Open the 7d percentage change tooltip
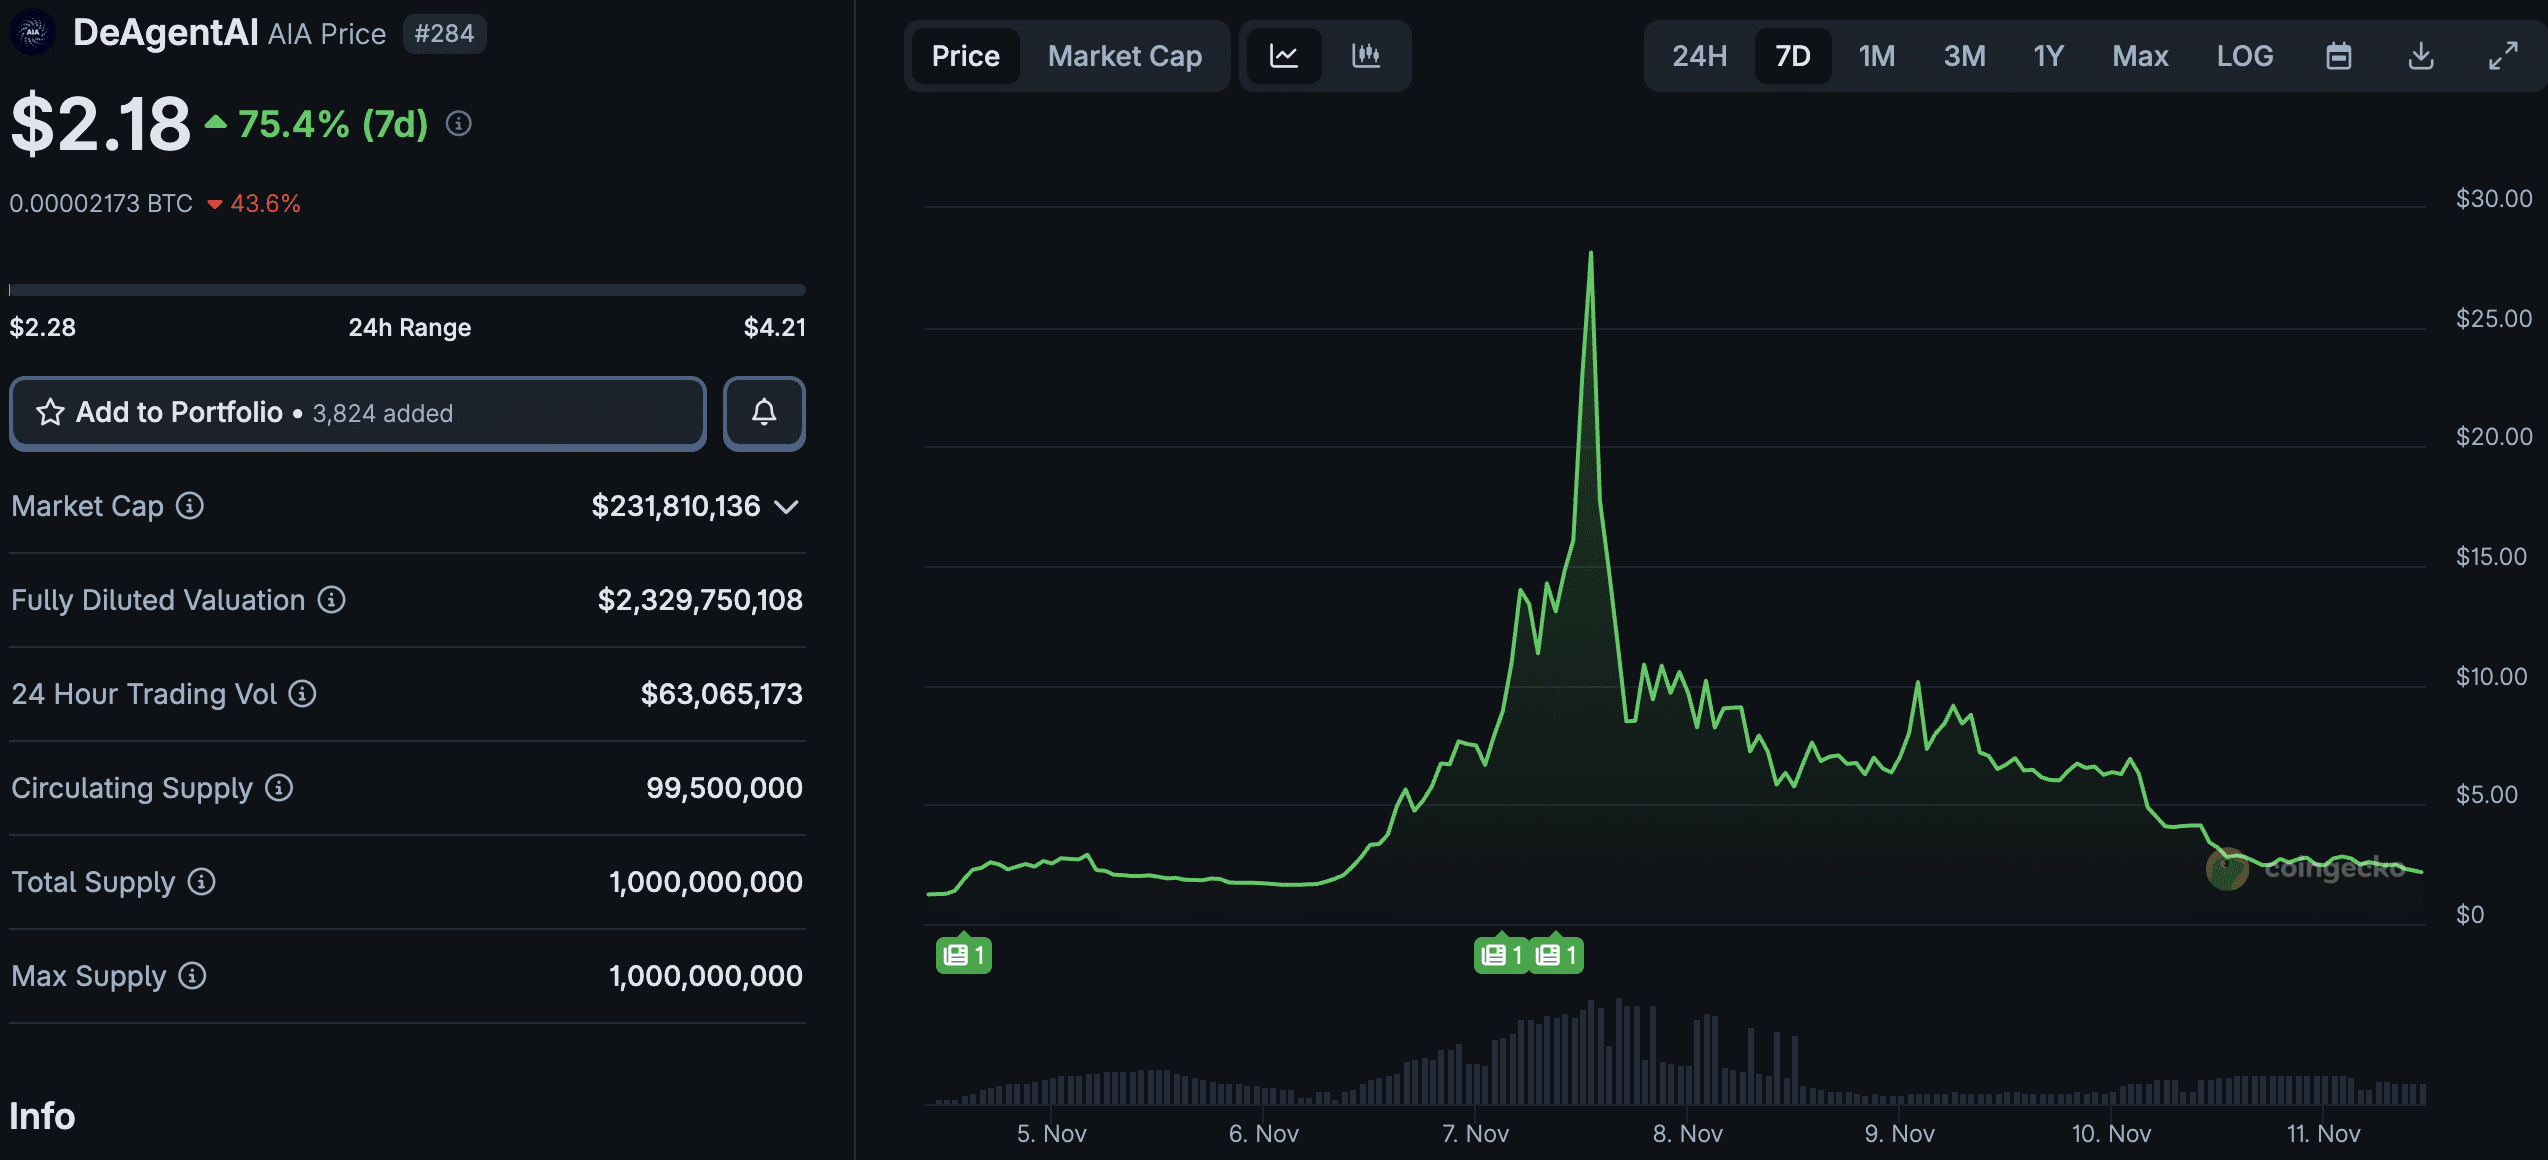 459,124
